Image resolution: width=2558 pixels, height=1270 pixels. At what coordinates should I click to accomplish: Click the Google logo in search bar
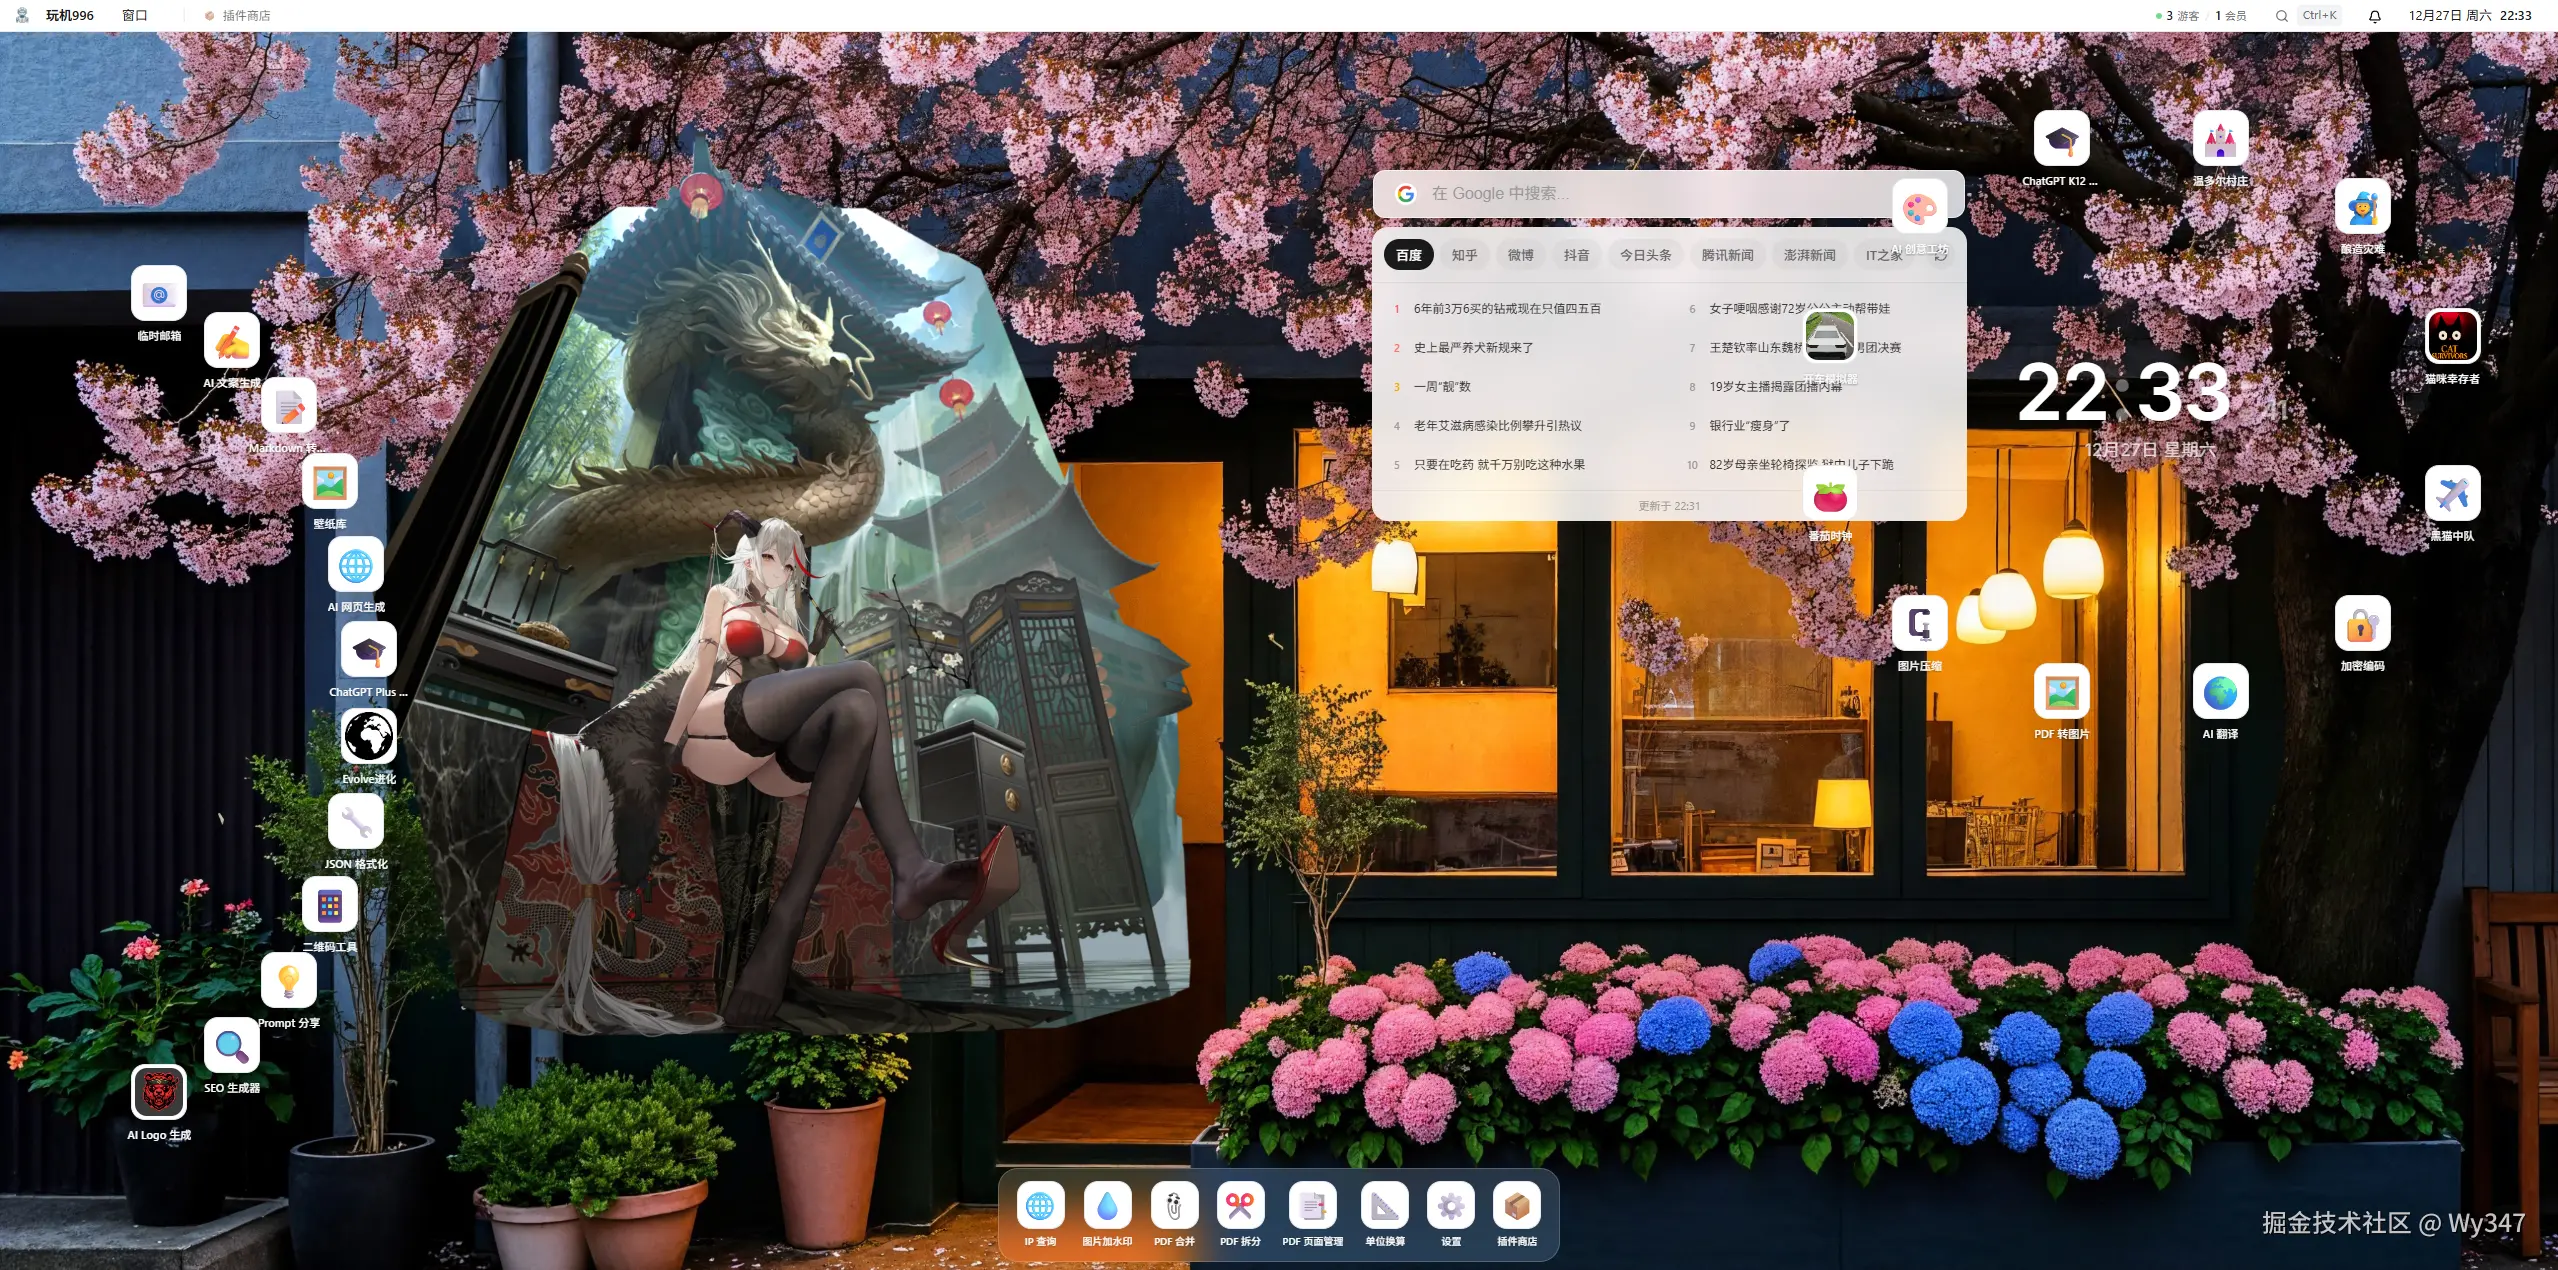pyautogui.click(x=1406, y=194)
